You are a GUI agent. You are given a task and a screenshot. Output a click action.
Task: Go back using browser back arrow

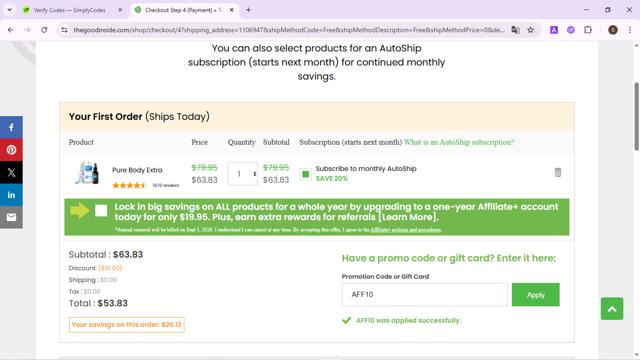point(11,30)
